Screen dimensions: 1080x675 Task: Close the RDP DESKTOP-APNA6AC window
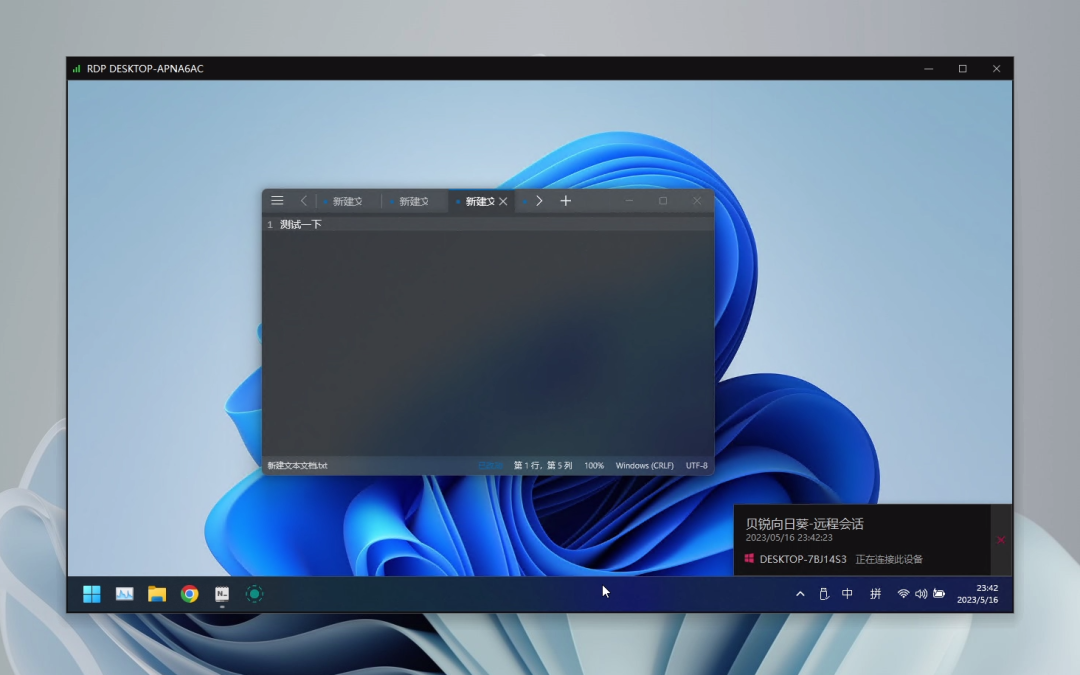click(x=996, y=68)
